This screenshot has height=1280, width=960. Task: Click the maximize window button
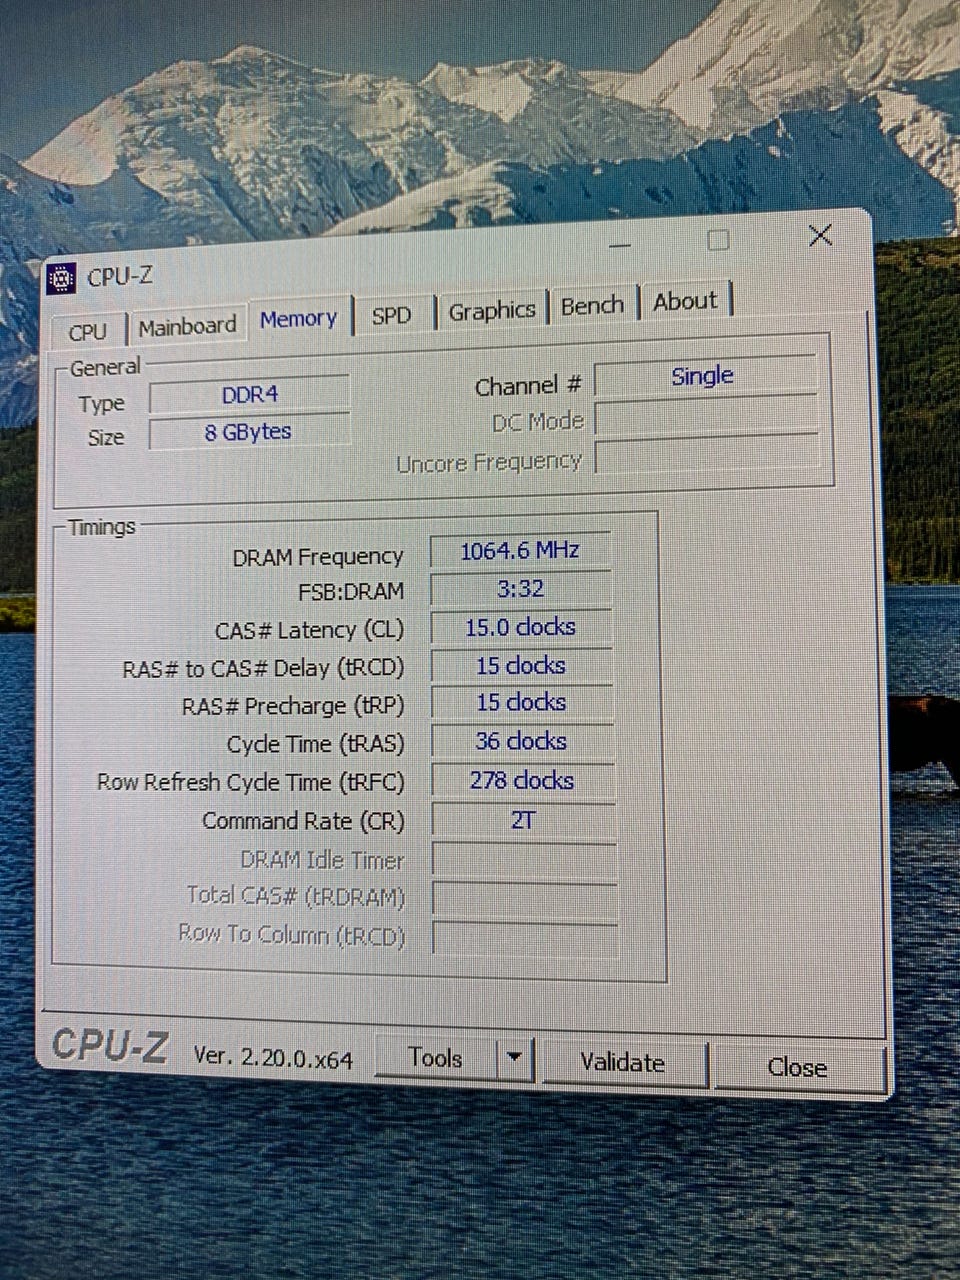click(x=718, y=240)
